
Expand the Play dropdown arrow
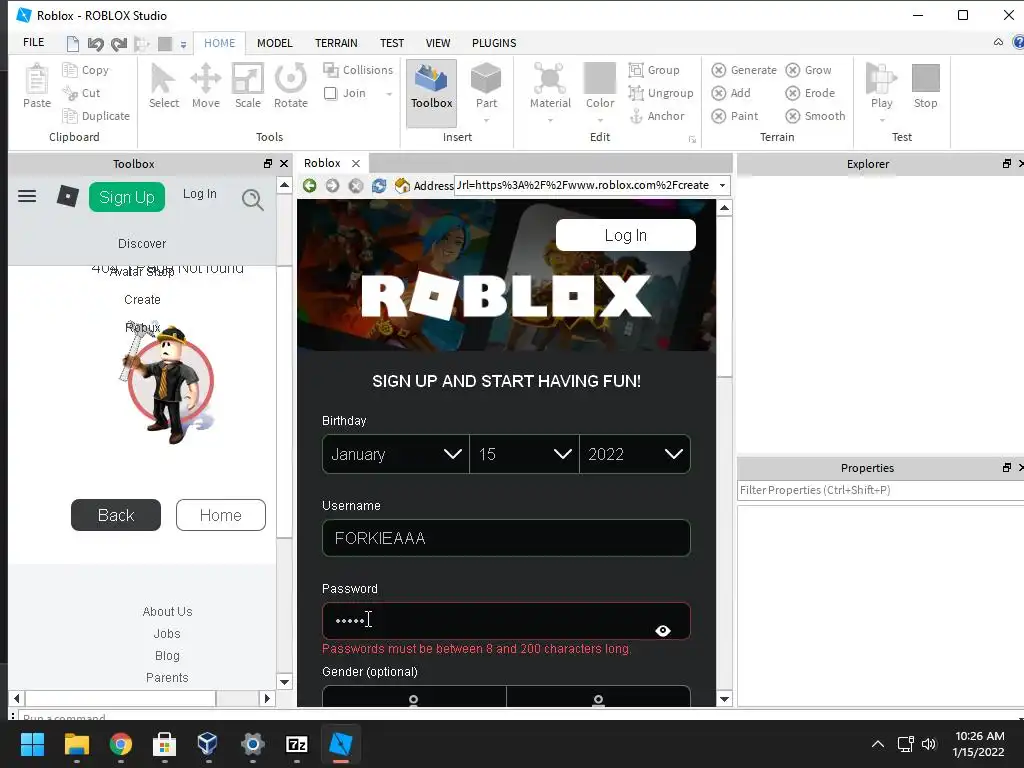click(882, 120)
